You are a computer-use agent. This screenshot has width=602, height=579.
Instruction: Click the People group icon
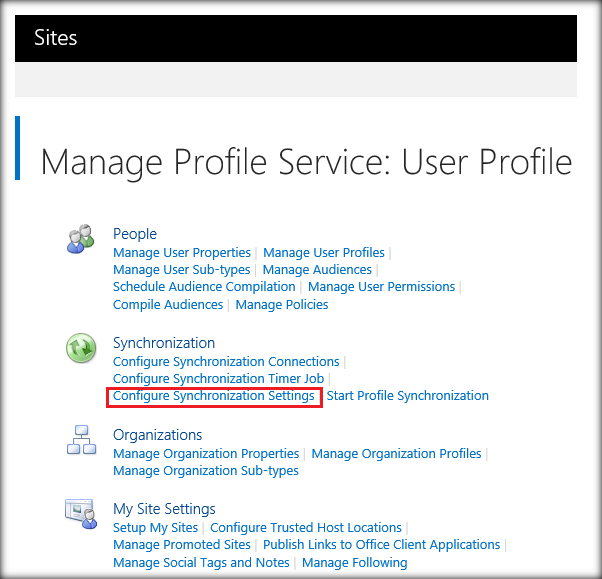point(81,239)
